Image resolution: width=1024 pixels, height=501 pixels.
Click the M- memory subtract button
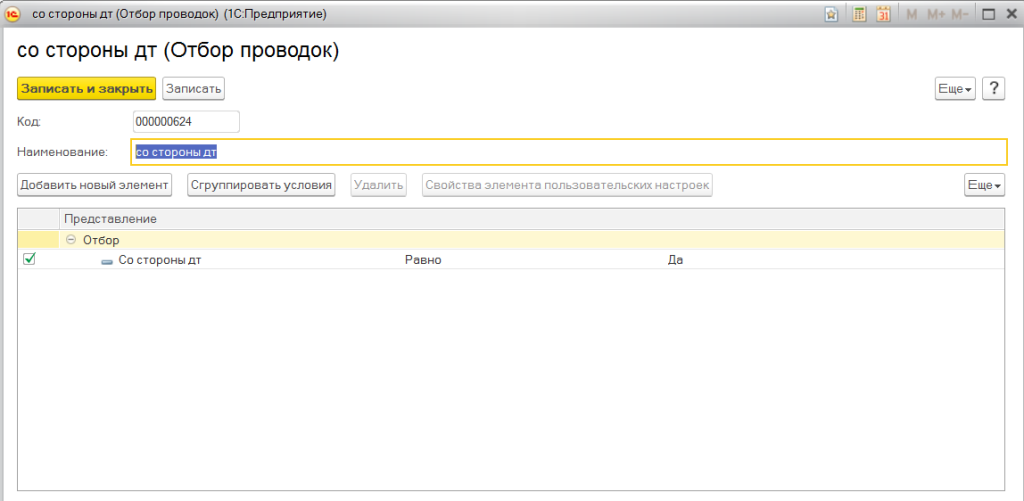[x=960, y=15]
